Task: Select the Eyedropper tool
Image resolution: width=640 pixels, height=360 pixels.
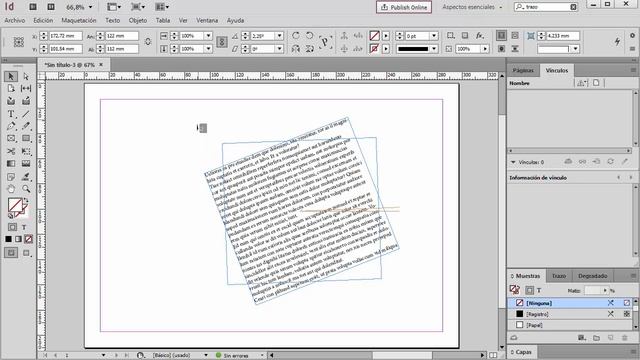Action: click(x=26, y=177)
